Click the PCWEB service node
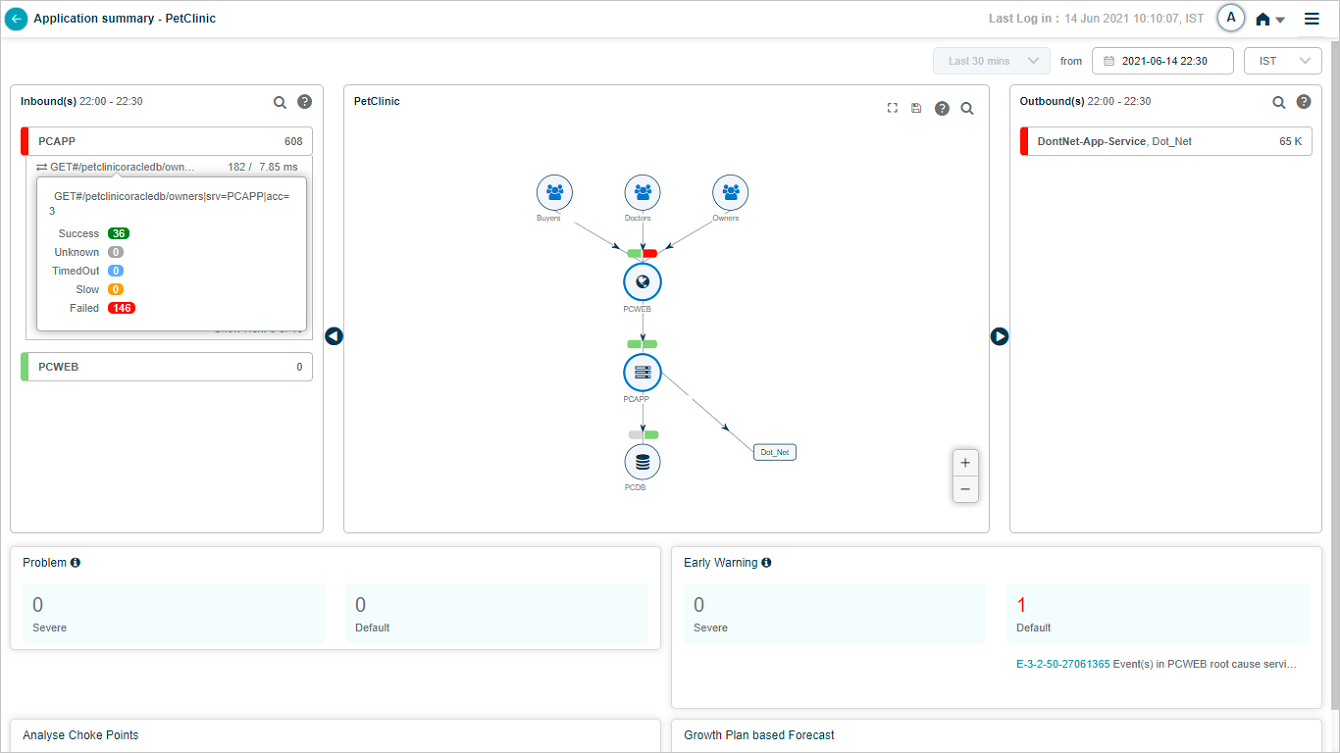Viewport: 1340px width, 753px height. [x=642, y=282]
